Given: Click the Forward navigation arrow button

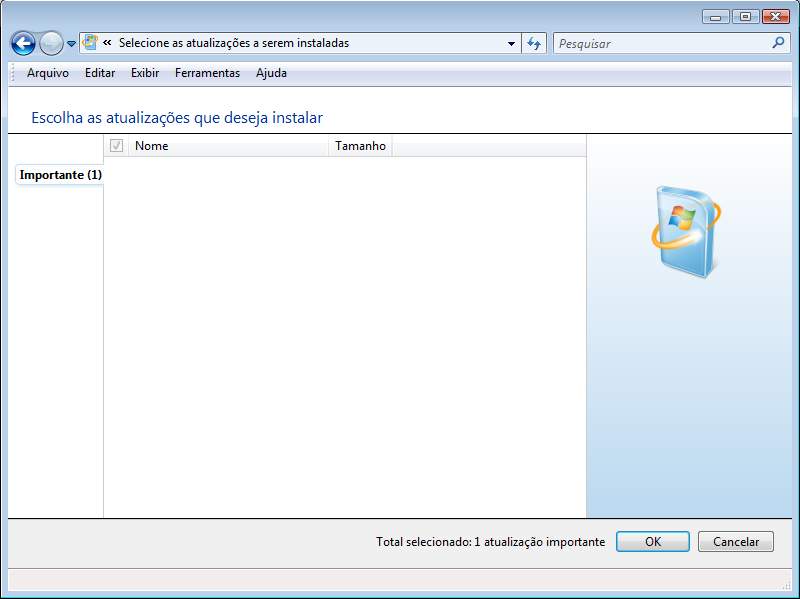Looking at the screenshot, I should click(x=50, y=43).
